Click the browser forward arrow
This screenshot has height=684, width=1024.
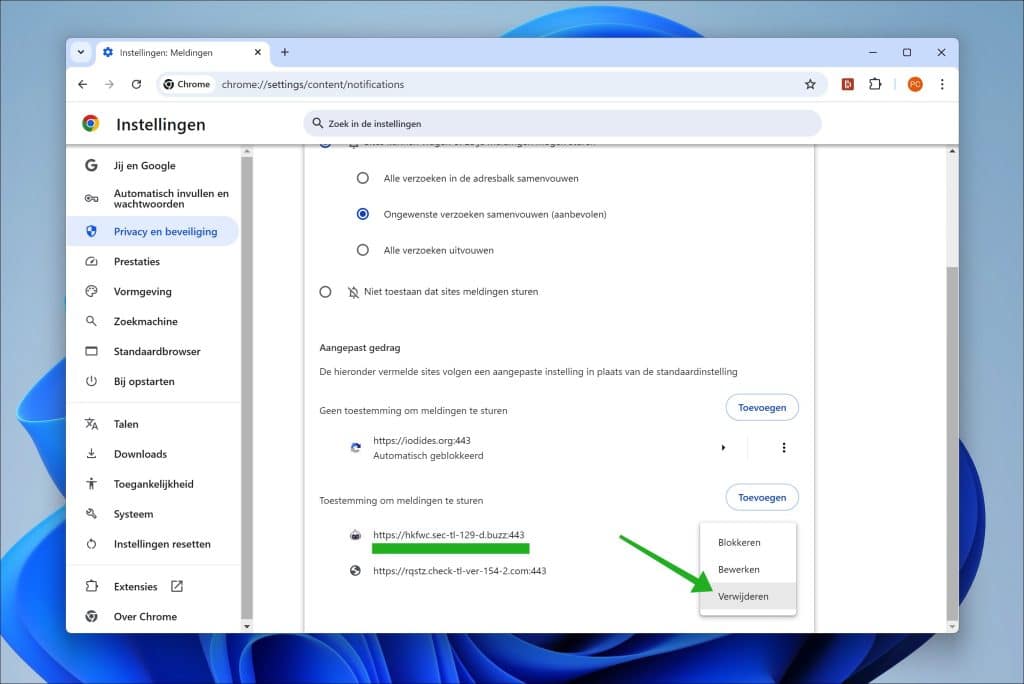(109, 84)
